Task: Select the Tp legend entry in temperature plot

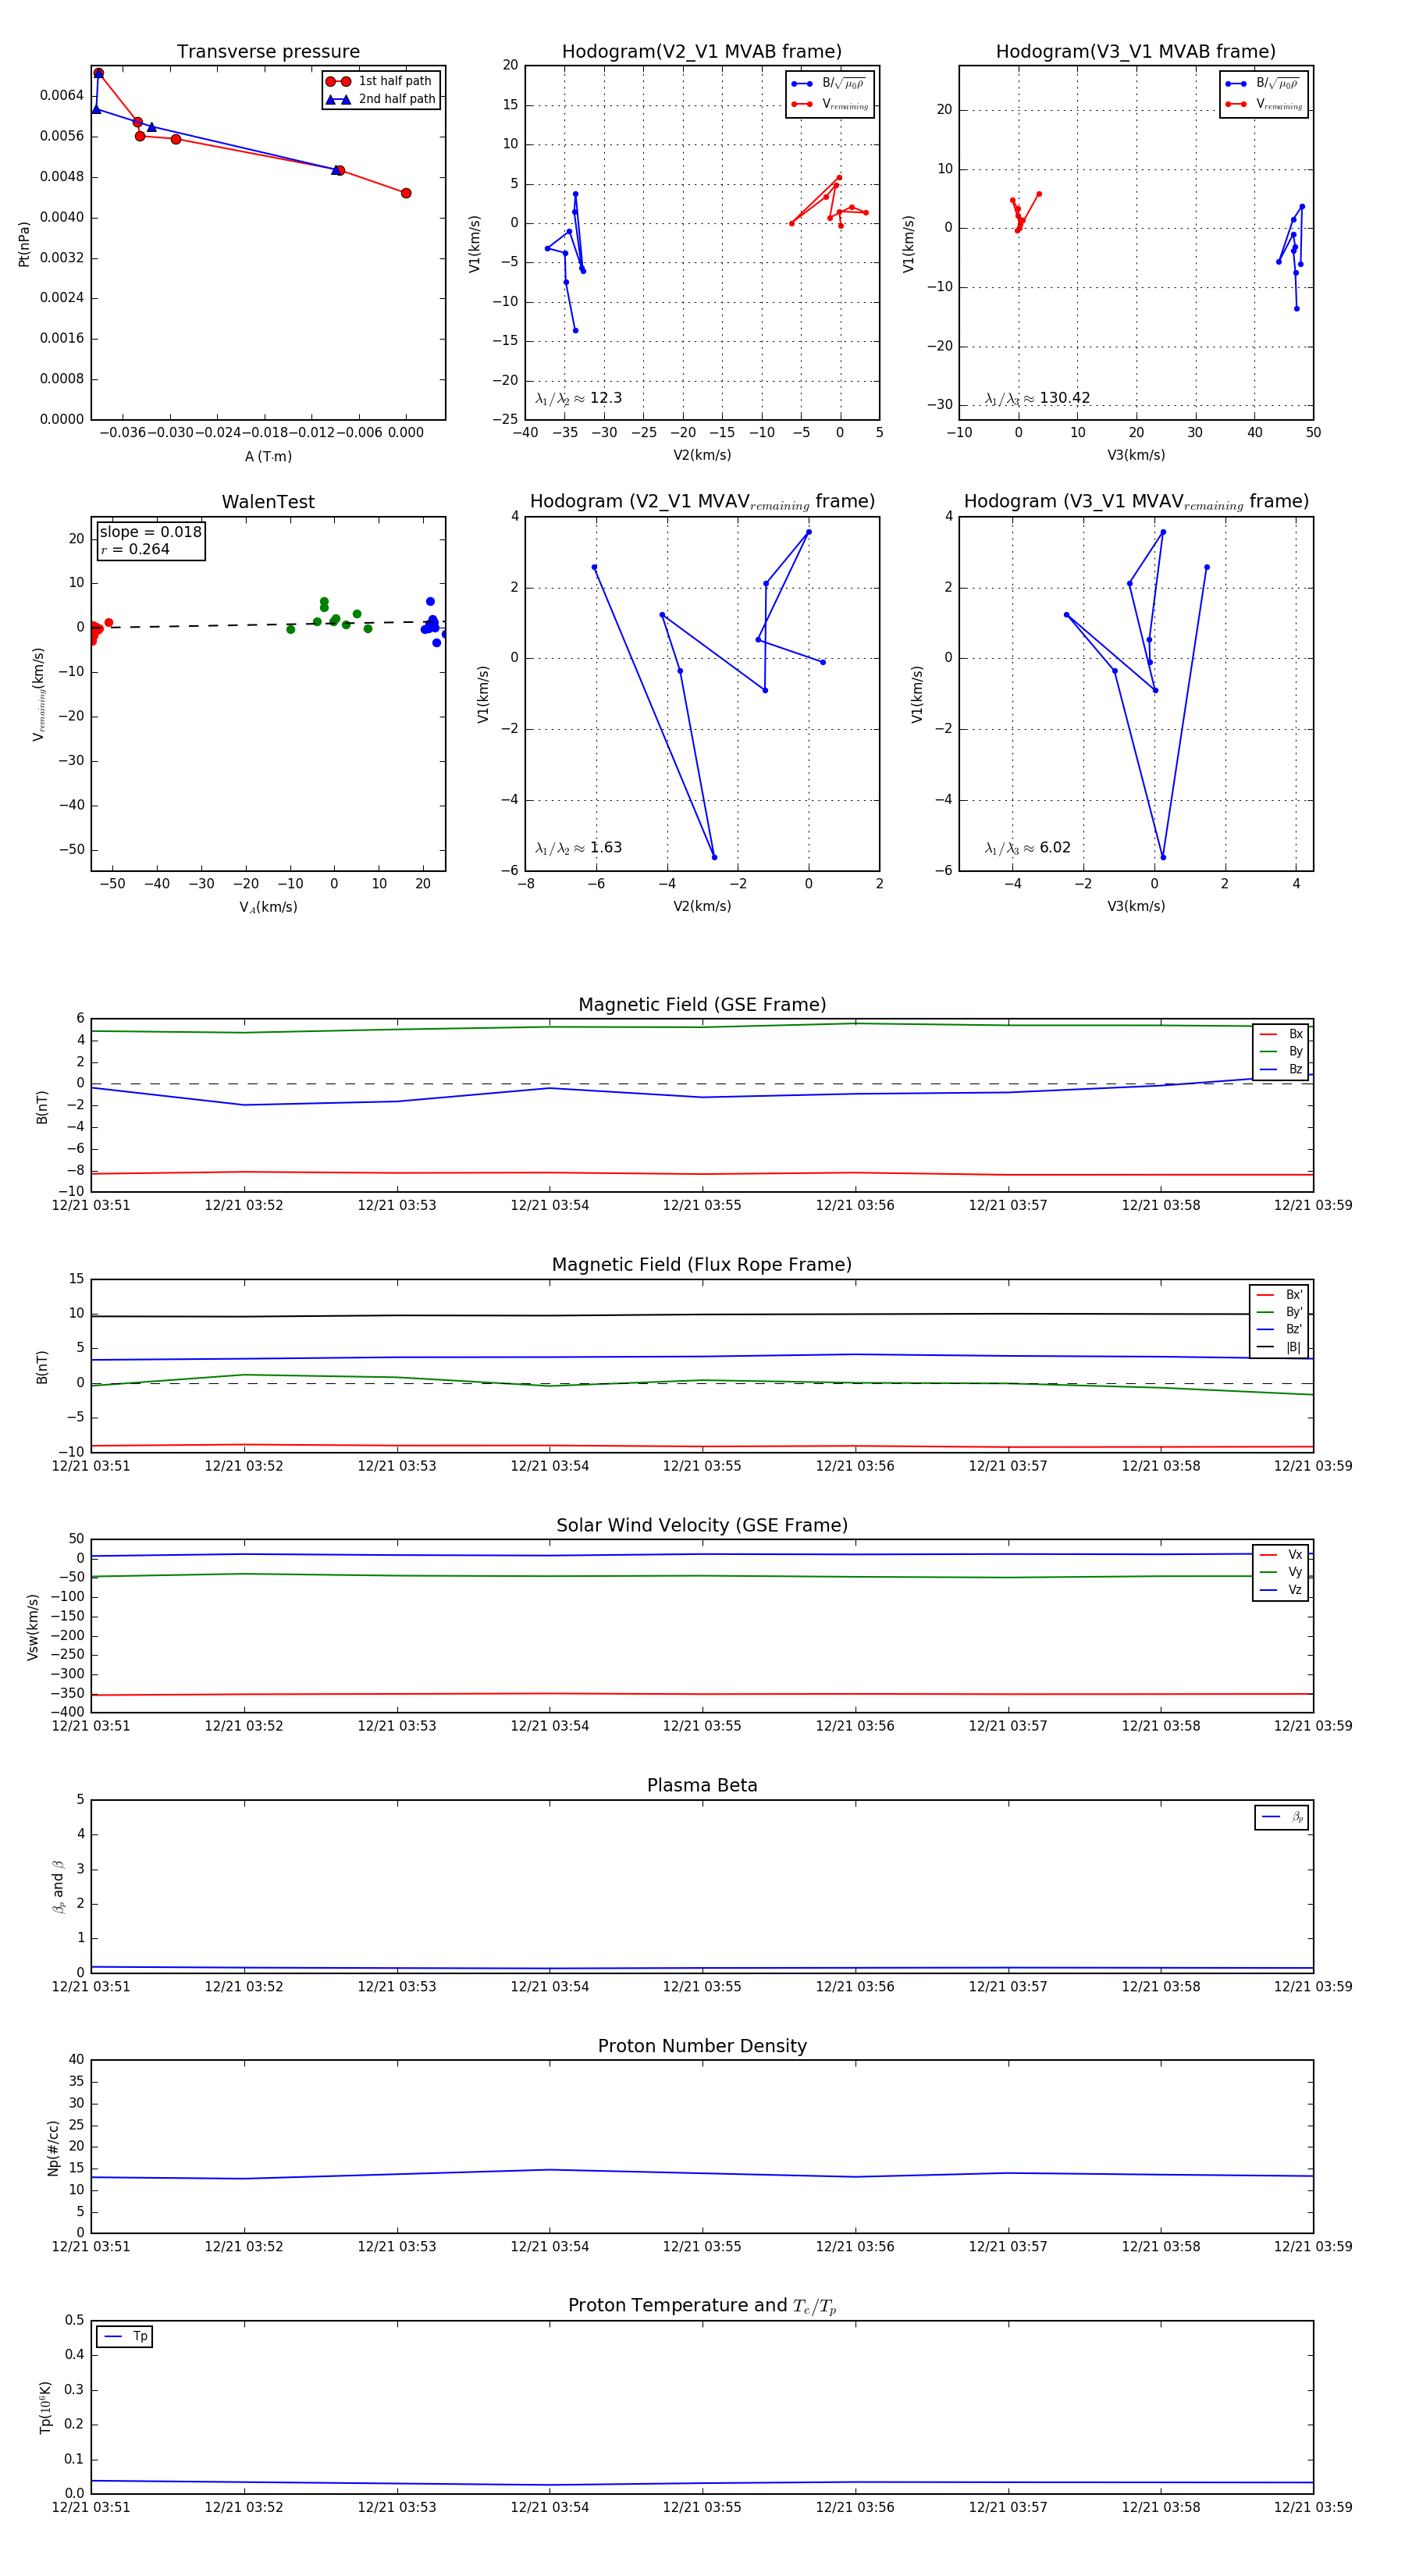Action: (125, 2336)
